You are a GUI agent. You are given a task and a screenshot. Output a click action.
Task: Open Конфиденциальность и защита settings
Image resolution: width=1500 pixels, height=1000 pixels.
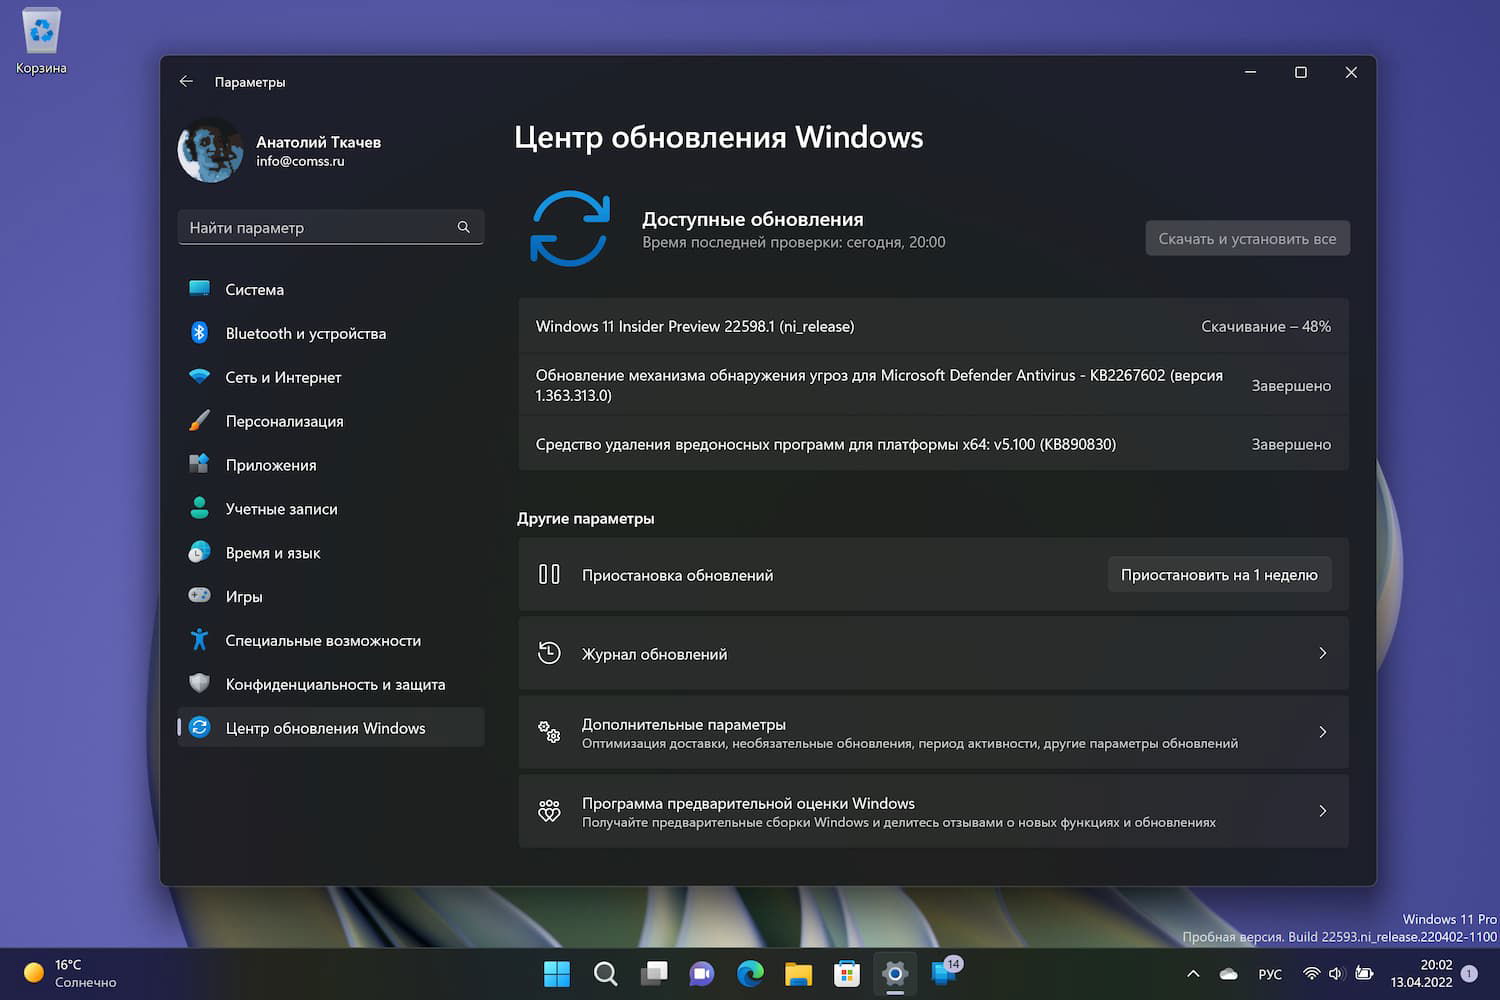coord(335,684)
